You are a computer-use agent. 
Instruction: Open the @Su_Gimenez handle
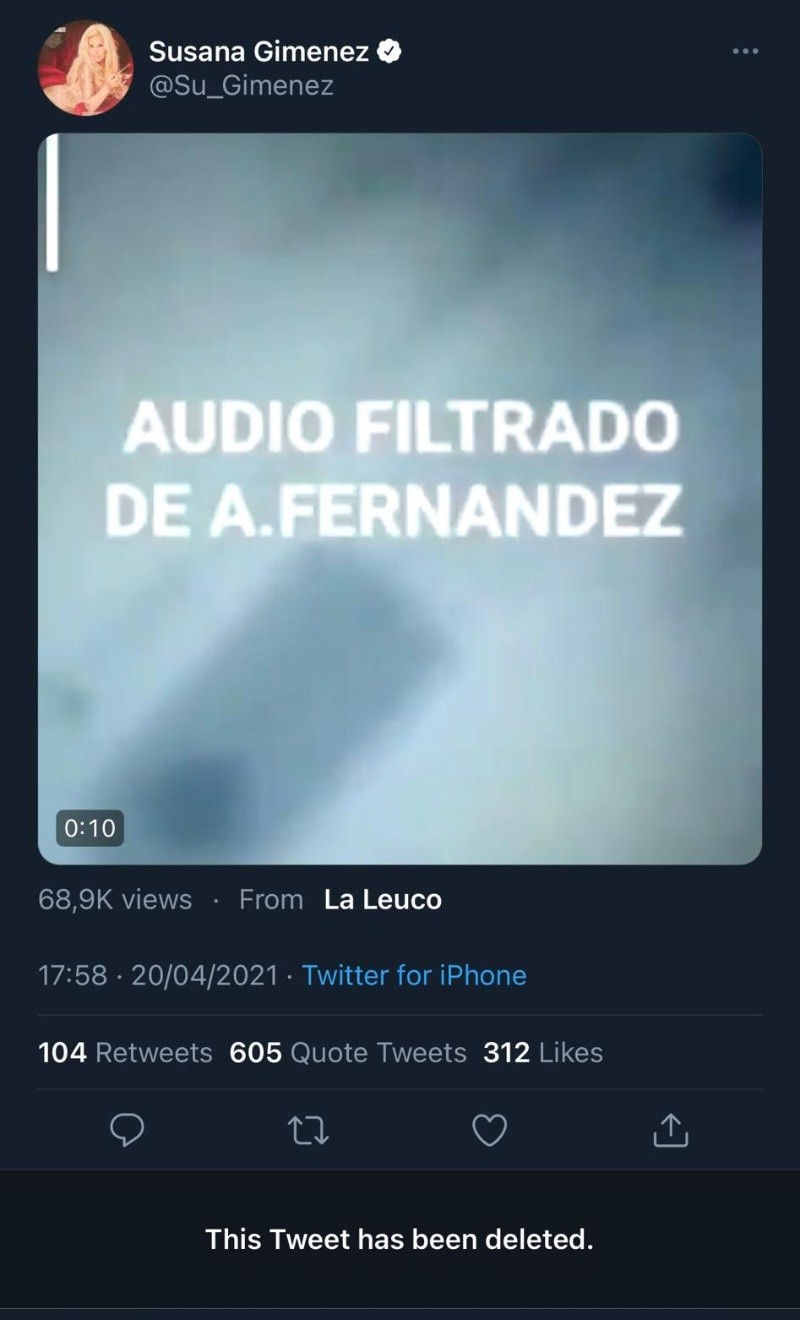(x=241, y=87)
